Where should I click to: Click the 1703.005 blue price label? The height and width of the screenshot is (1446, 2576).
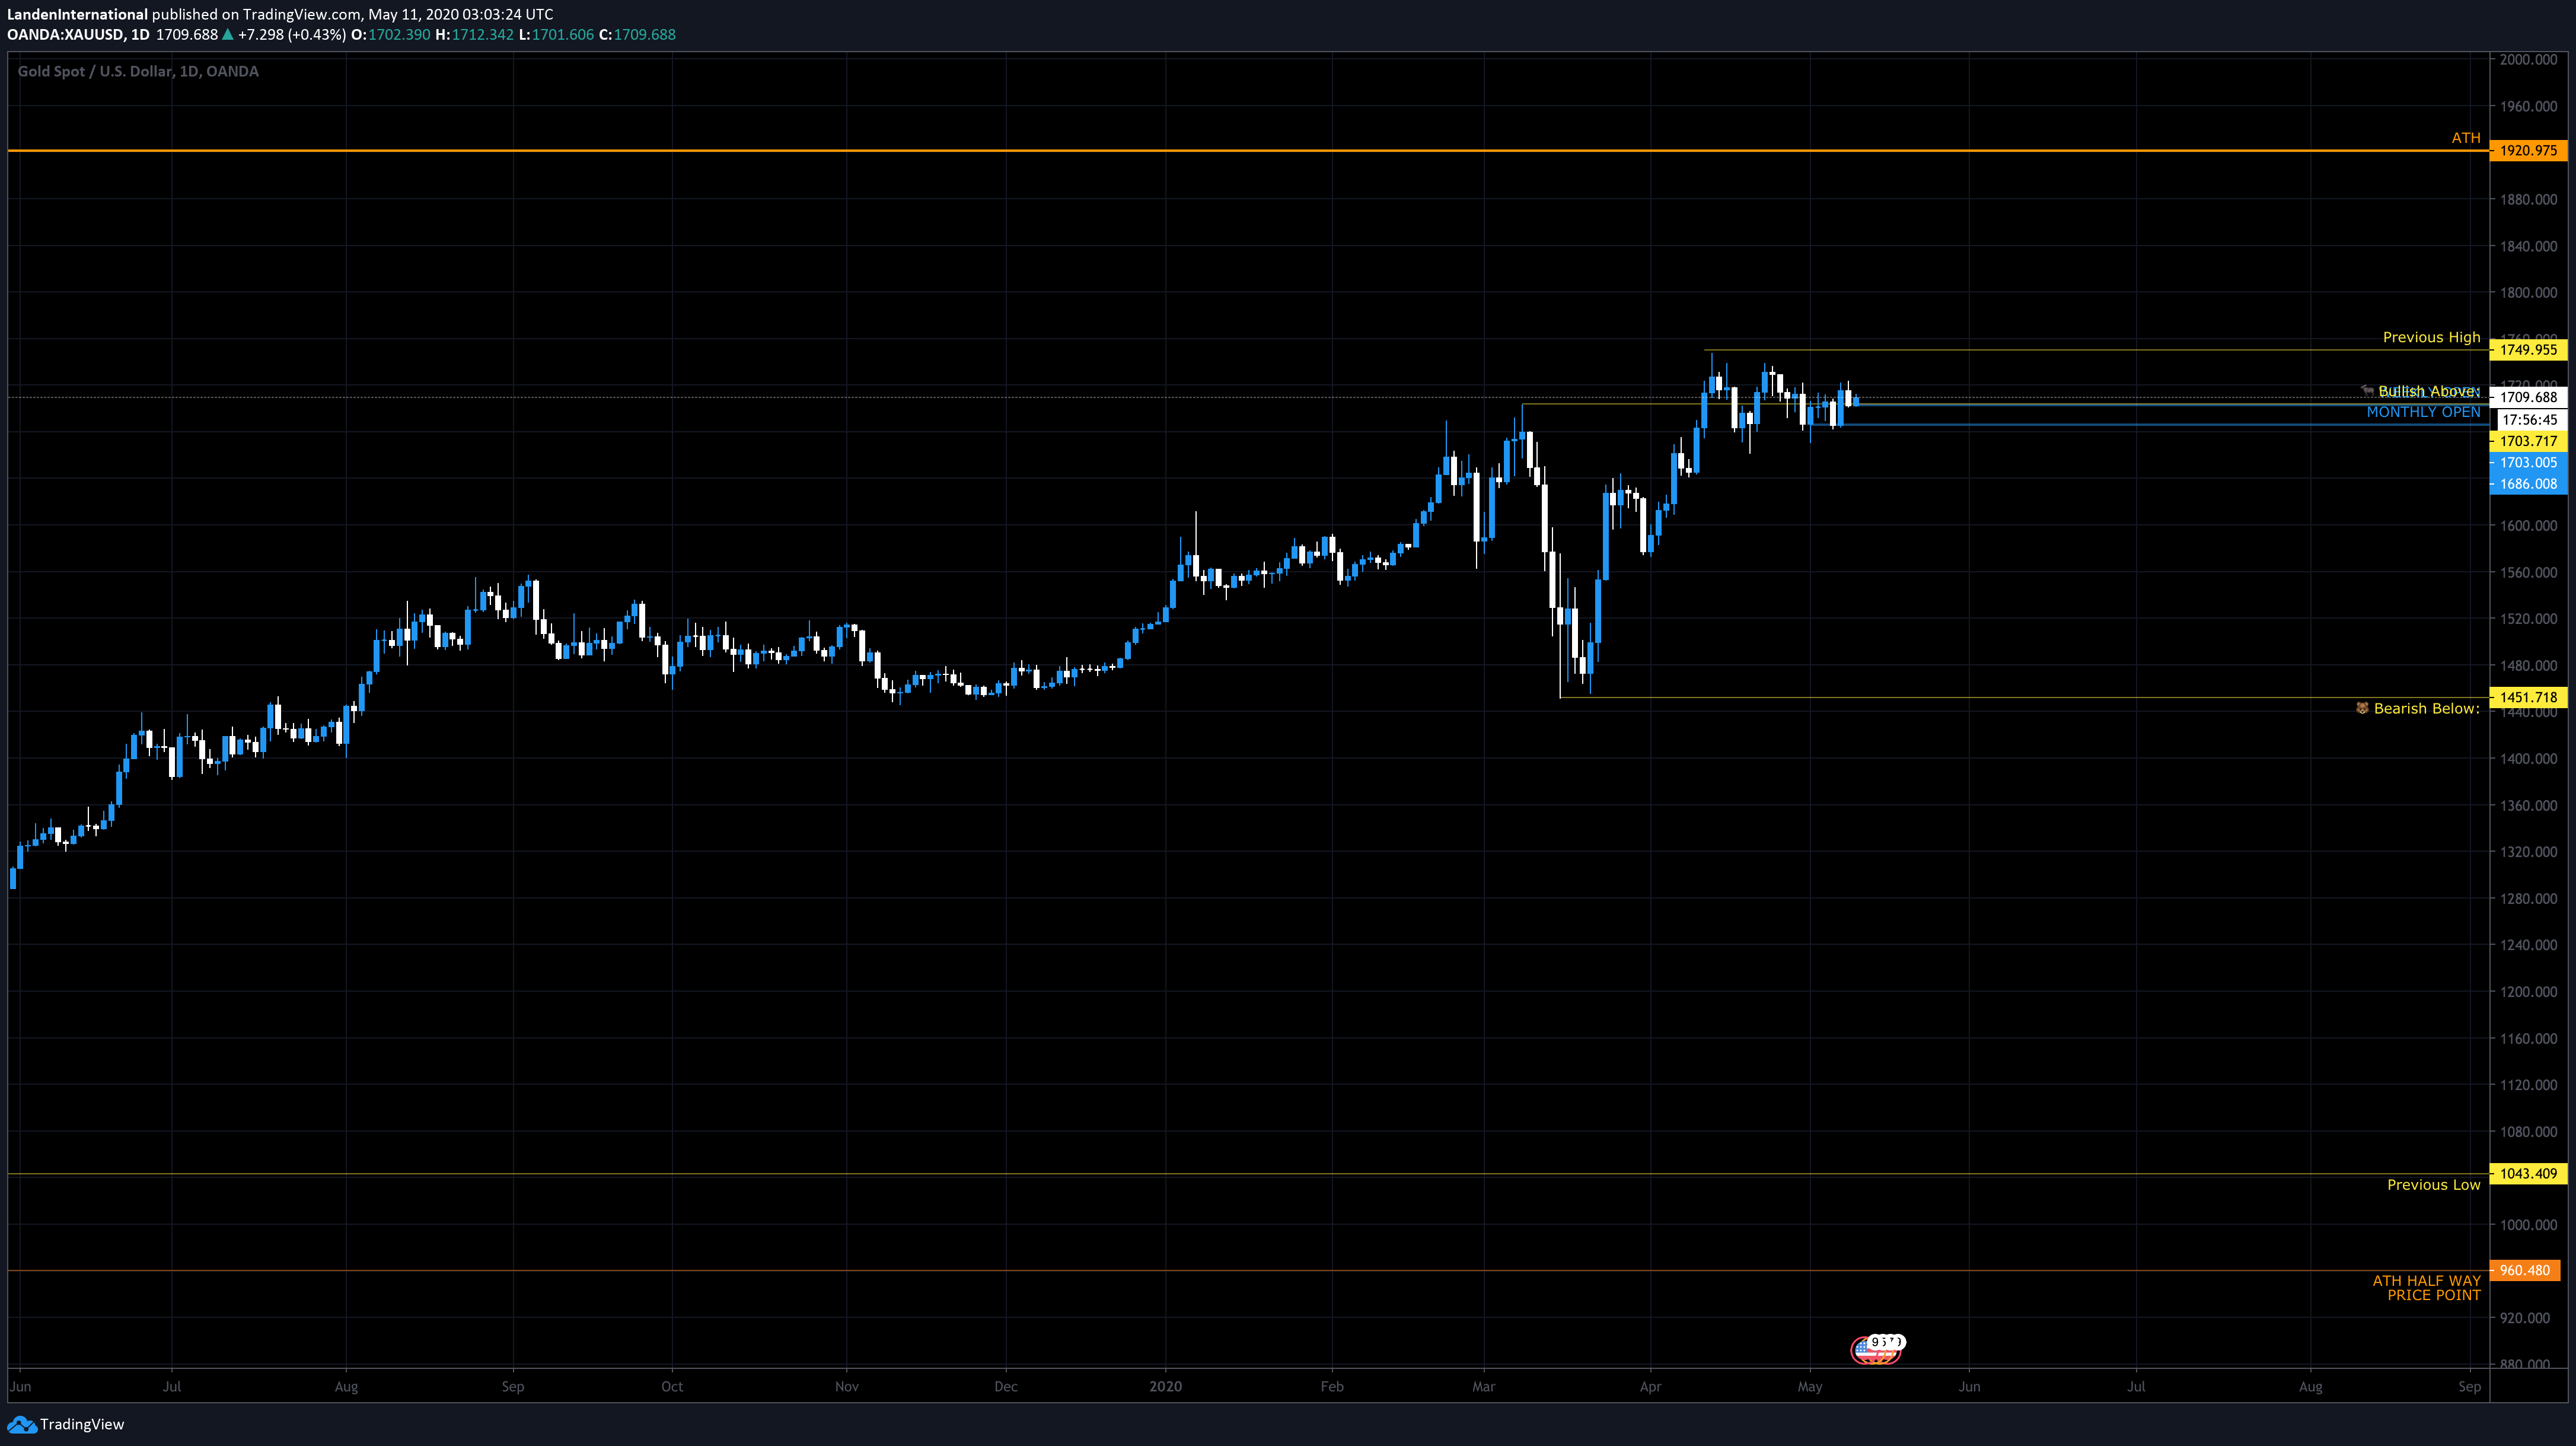click(x=2527, y=462)
